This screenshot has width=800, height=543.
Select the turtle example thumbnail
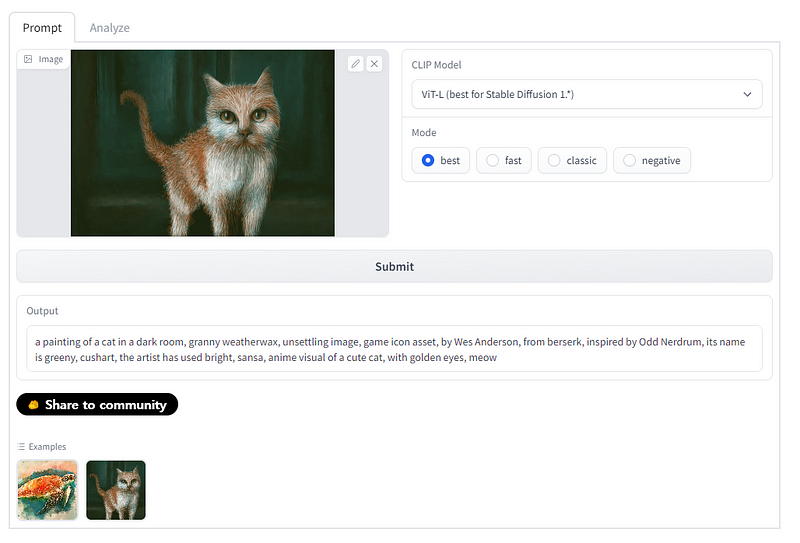(x=47, y=490)
